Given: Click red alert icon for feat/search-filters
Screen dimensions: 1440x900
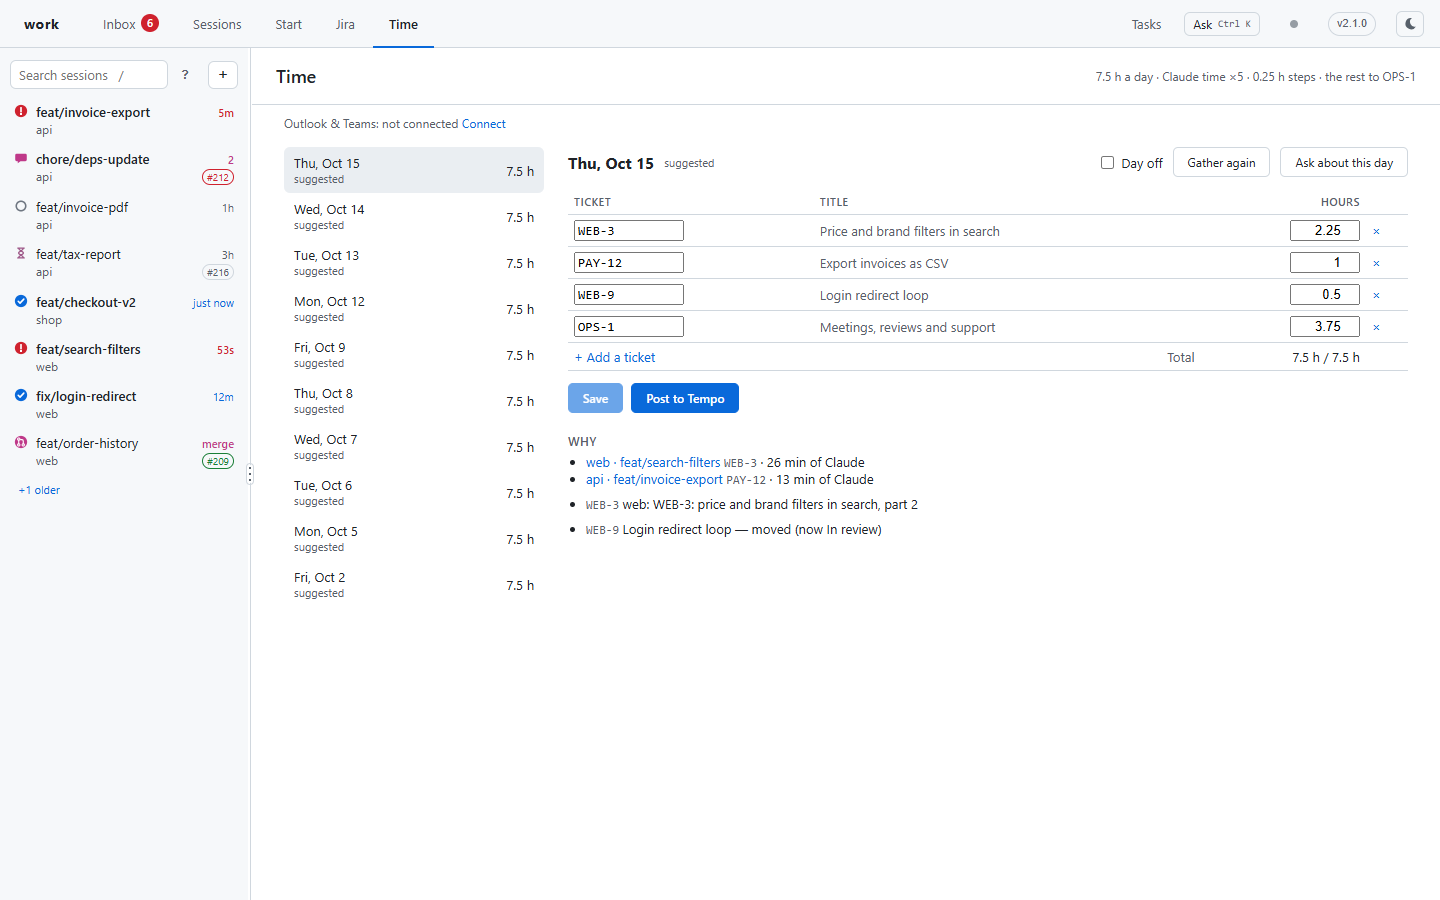Looking at the screenshot, I should (x=21, y=349).
